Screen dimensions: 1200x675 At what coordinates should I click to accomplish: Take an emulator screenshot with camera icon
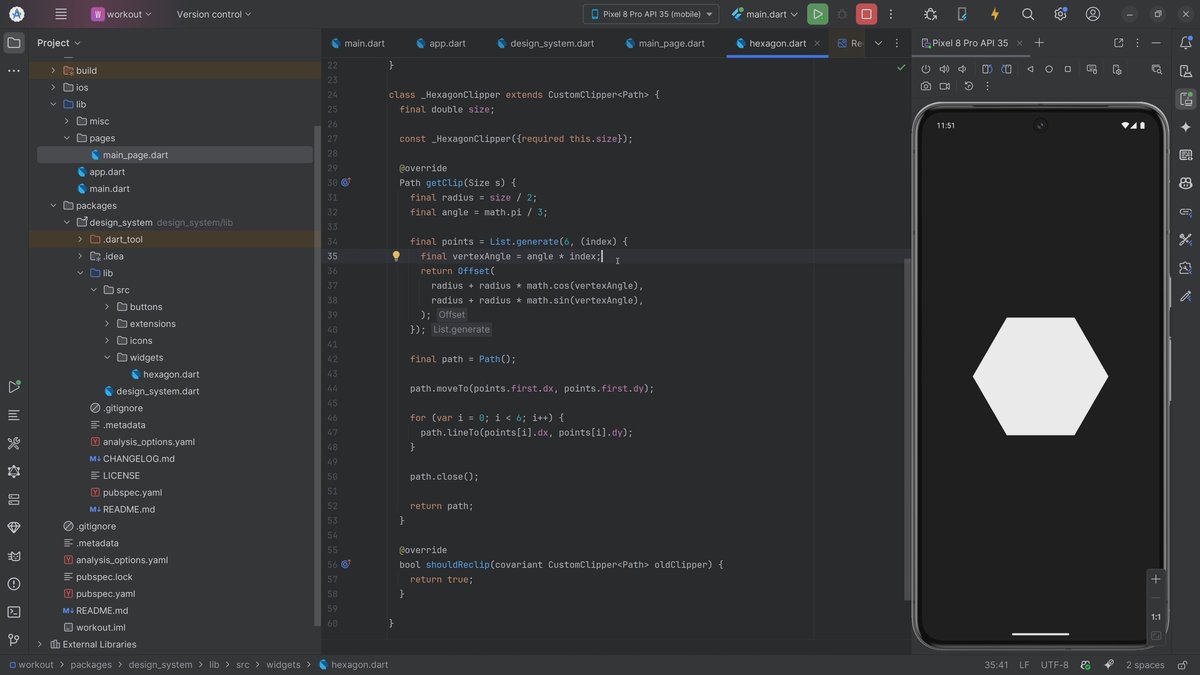click(926, 86)
